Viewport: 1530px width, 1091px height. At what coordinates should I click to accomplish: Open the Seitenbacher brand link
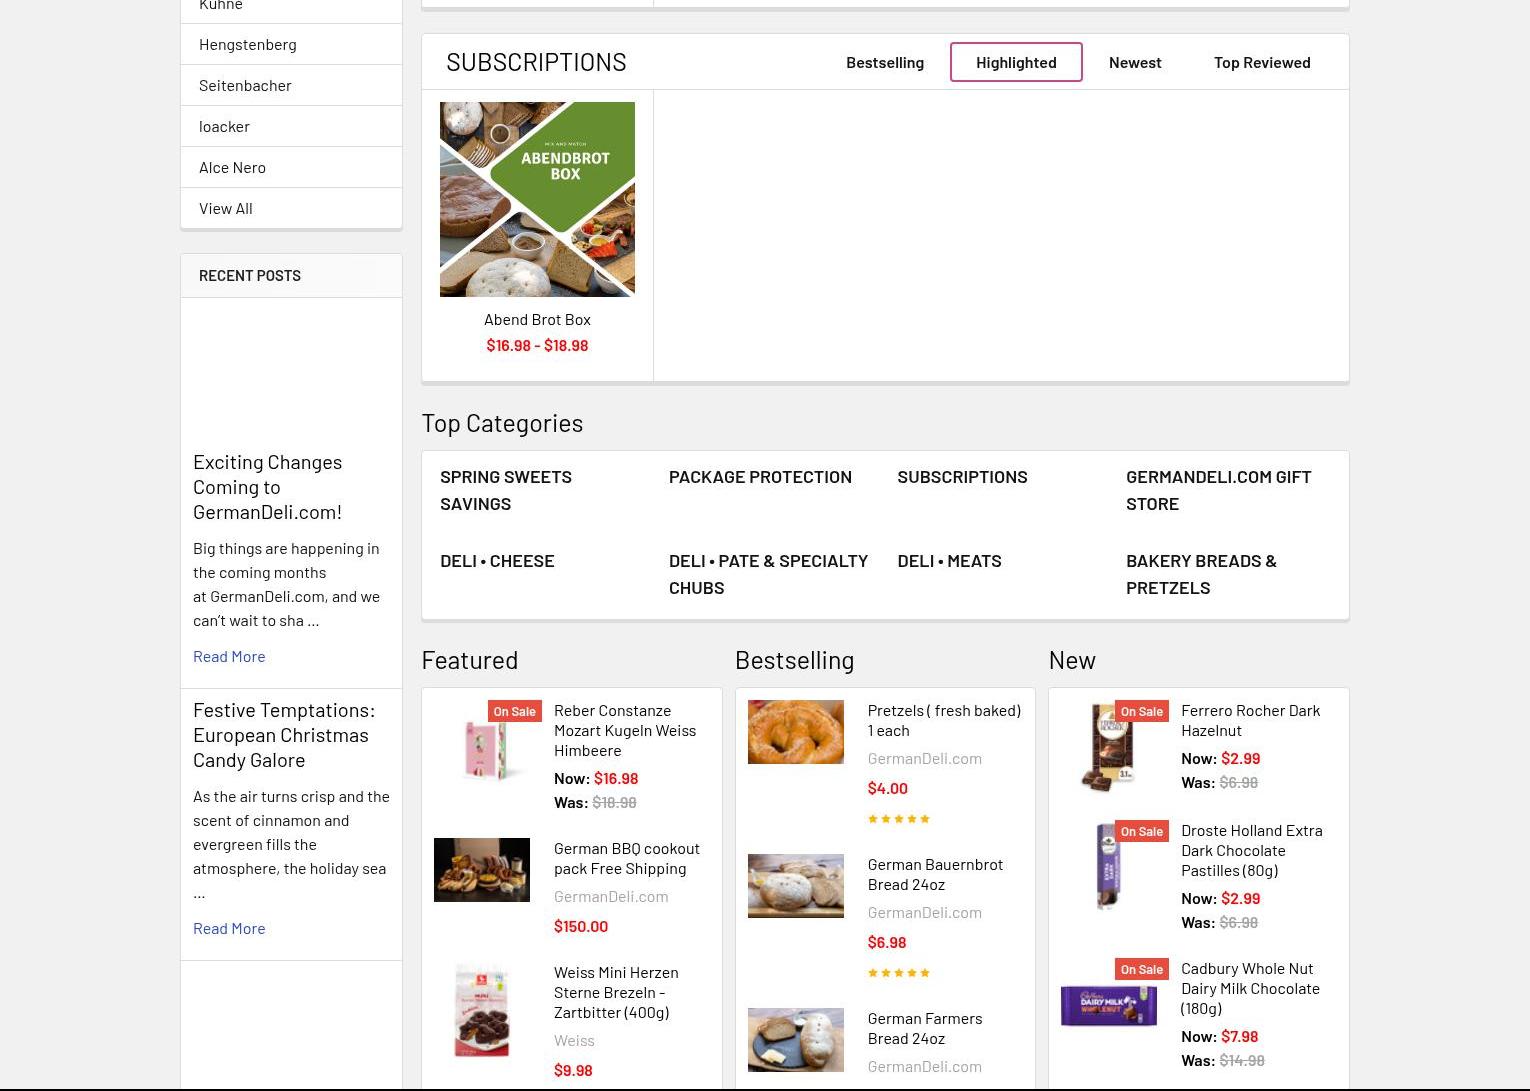tap(245, 85)
